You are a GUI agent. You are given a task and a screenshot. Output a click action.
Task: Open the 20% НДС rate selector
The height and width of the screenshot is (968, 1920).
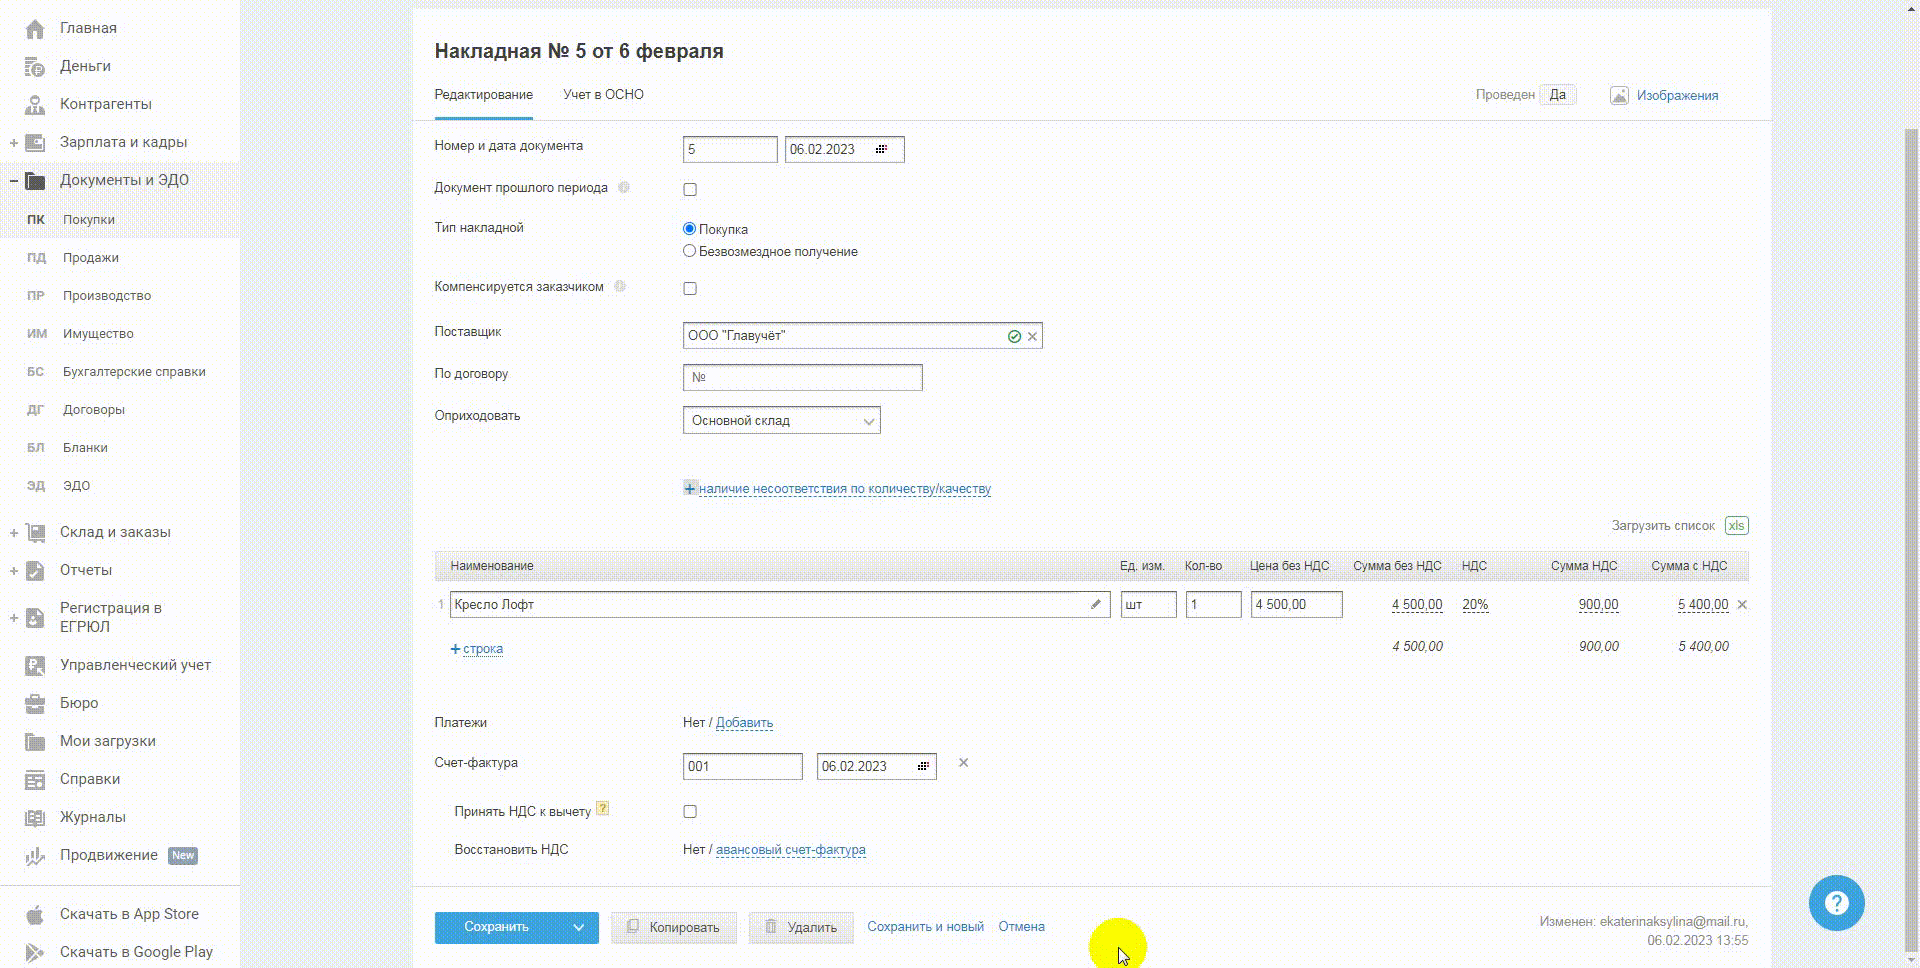[x=1475, y=605]
